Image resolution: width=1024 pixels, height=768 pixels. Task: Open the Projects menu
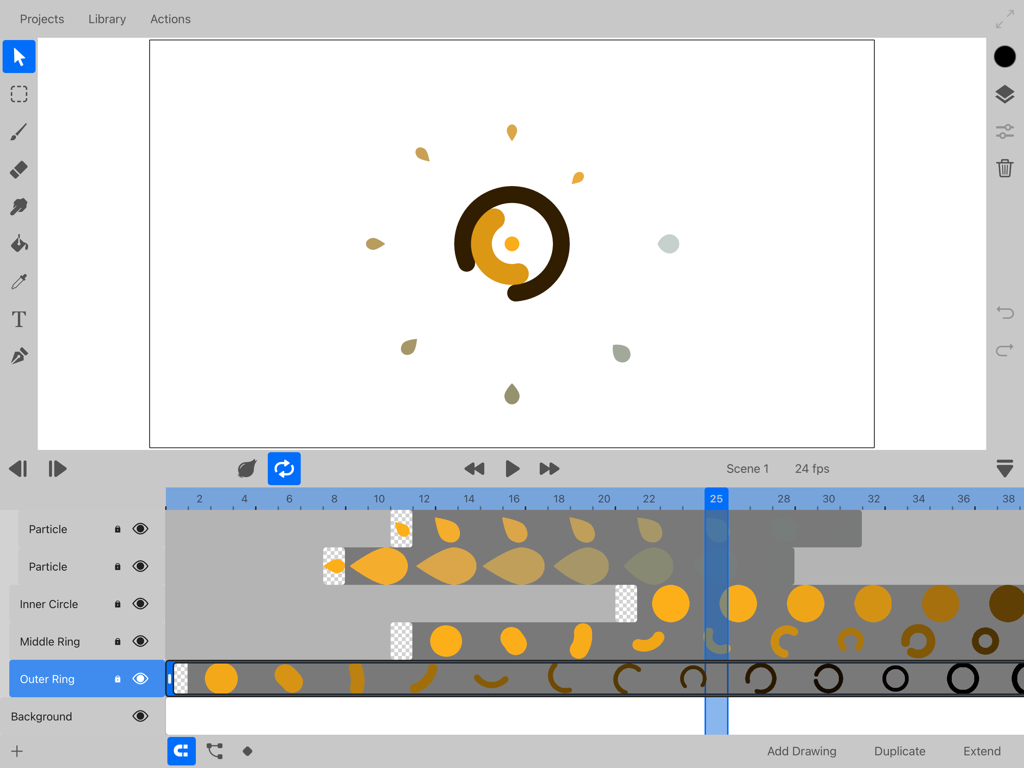coord(41,18)
